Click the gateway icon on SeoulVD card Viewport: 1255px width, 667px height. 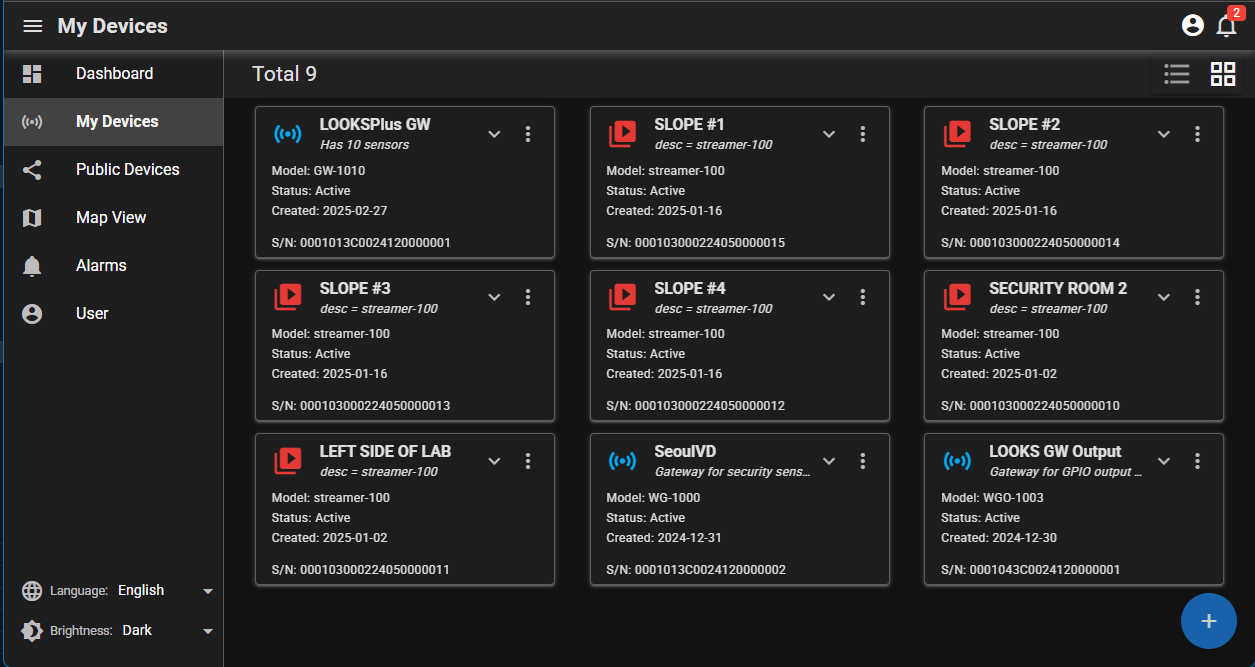click(x=622, y=461)
